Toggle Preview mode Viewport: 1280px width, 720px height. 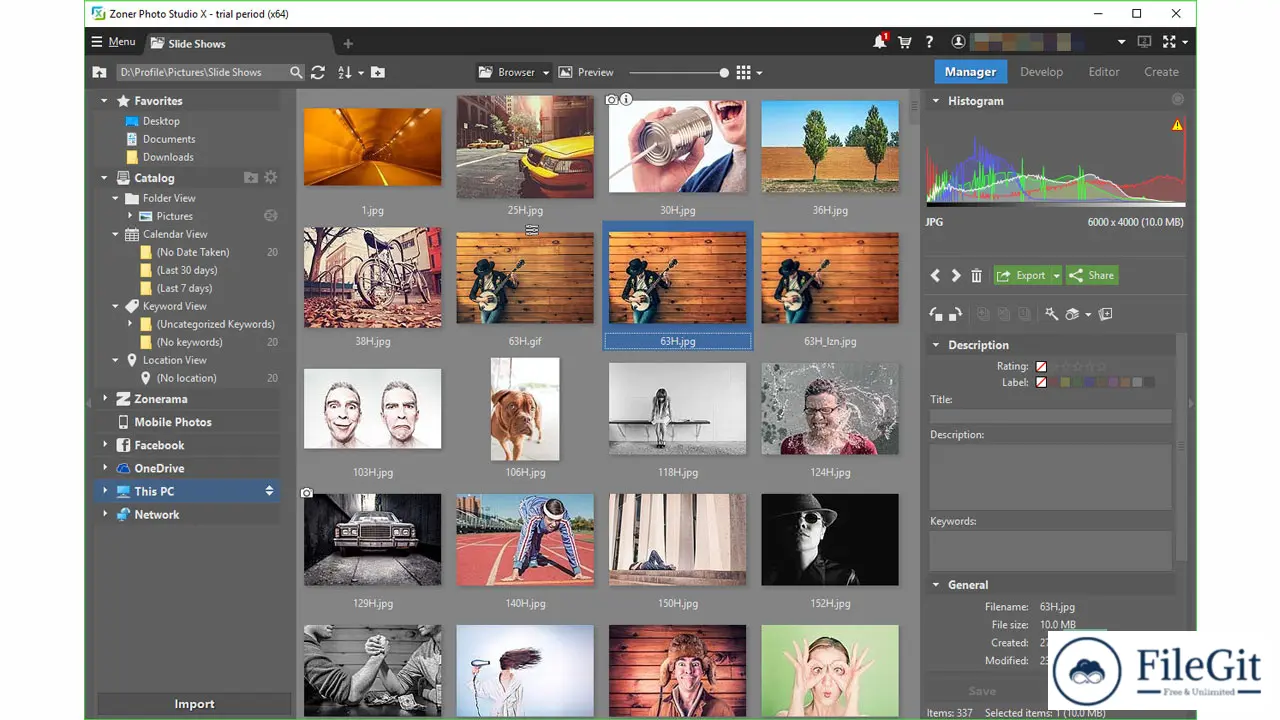pos(586,72)
